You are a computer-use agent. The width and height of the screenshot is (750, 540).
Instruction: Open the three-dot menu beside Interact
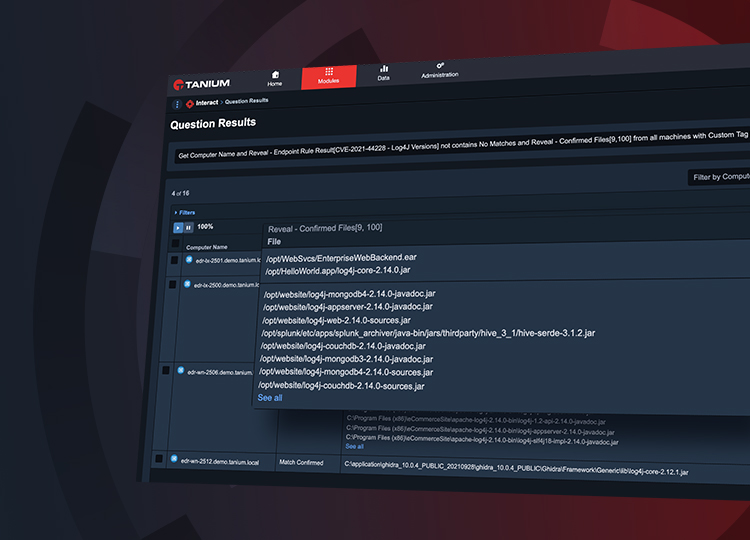click(x=177, y=104)
